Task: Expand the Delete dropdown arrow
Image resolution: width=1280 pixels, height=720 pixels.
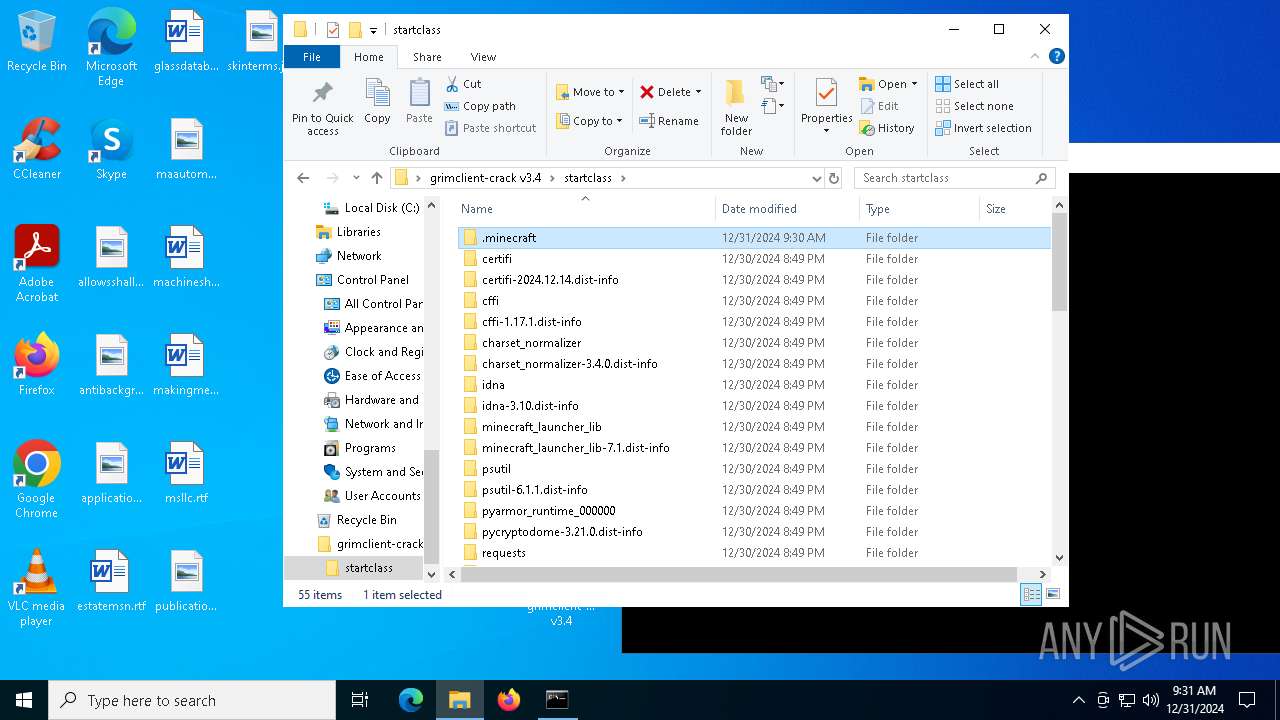Action: click(698, 92)
